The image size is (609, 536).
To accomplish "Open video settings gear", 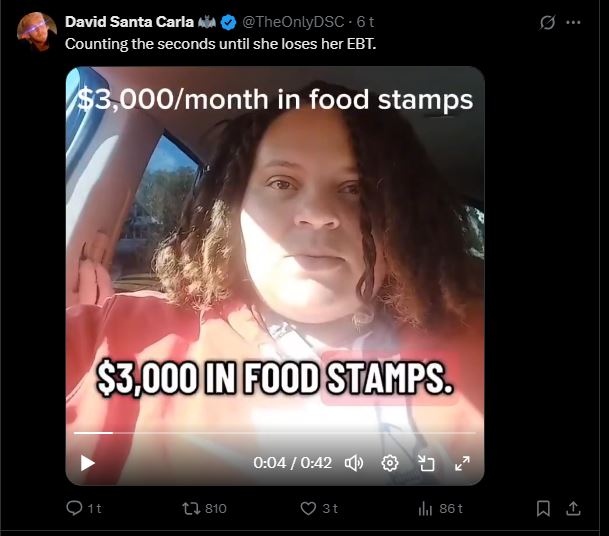I will tap(390, 463).
